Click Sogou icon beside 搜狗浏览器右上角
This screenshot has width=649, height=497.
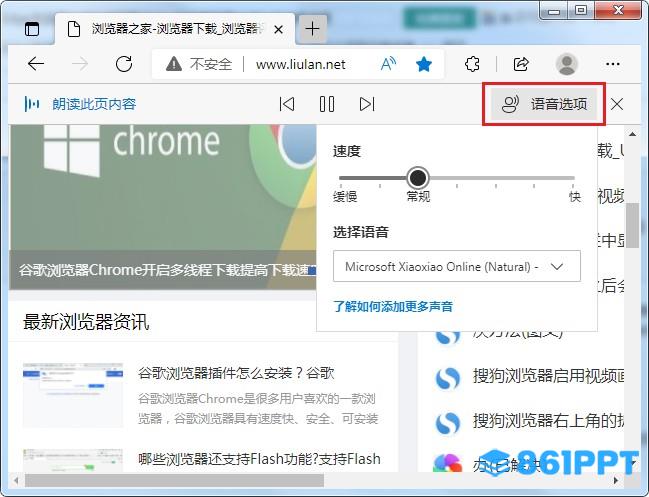click(447, 423)
